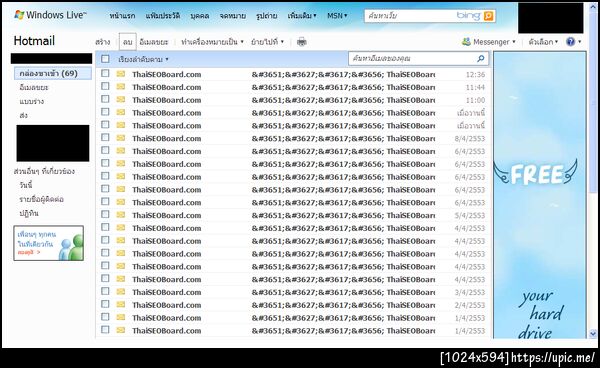Open รูปถ่าย in top navigation

pos(267,16)
